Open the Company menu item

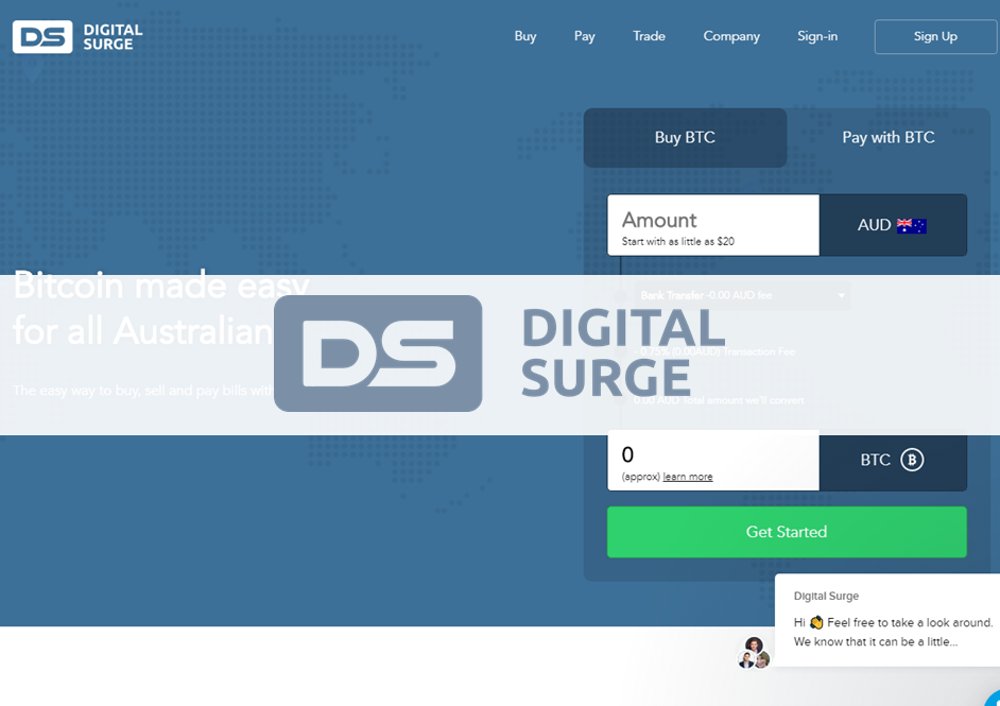tap(731, 36)
